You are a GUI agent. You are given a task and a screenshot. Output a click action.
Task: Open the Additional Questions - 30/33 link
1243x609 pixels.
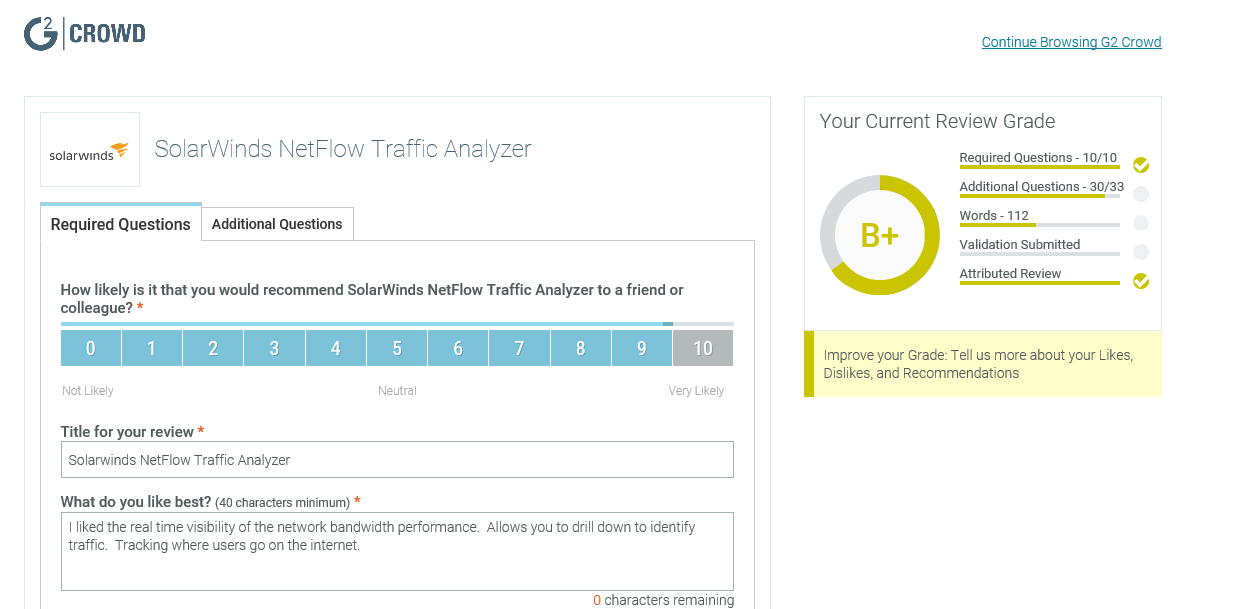click(1041, 187)
